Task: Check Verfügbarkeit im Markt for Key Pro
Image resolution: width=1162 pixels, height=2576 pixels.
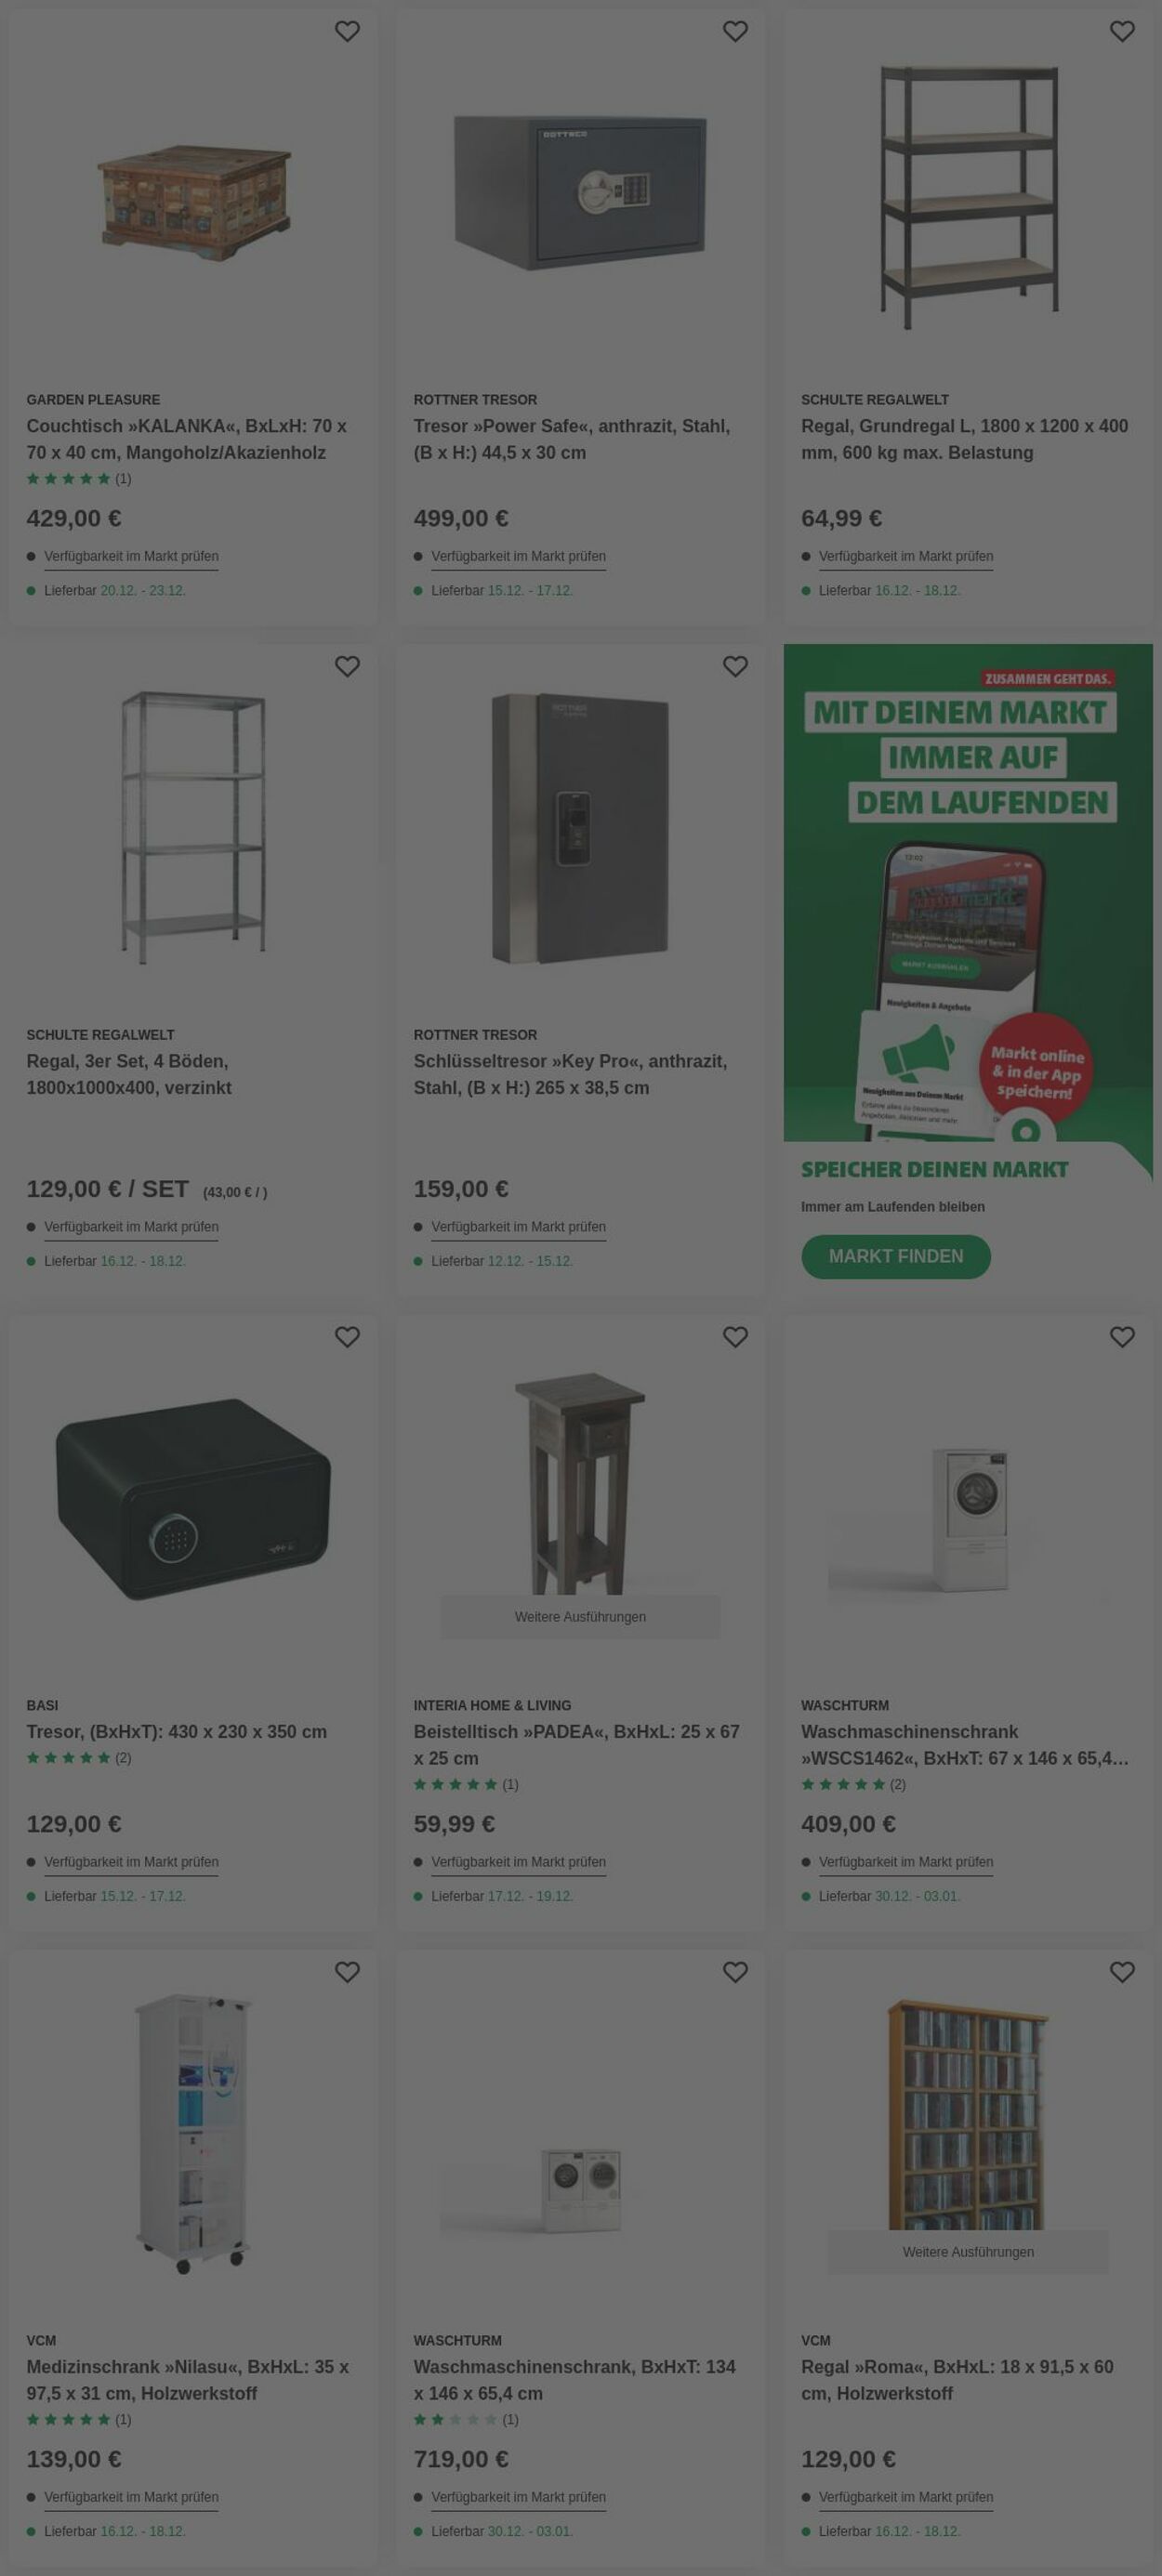Action: pyautogui.click(x=518, y=1227)
